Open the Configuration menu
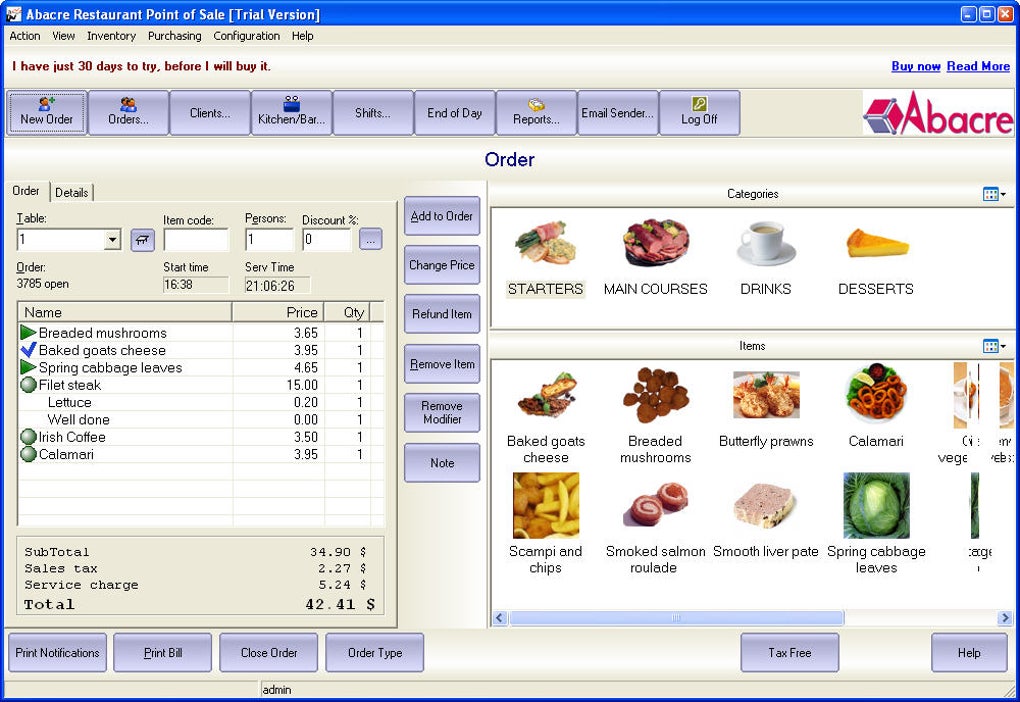 point(247,36)
